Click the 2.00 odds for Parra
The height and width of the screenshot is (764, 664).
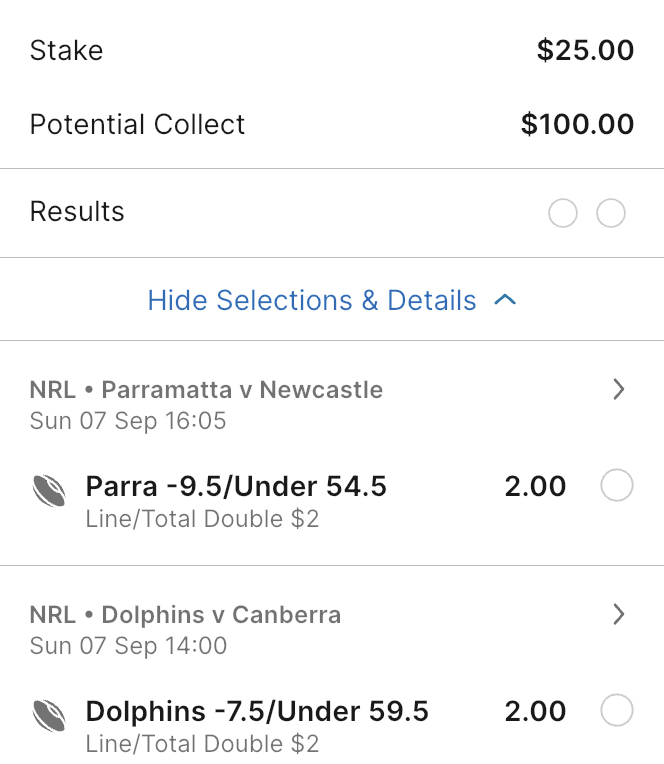(535, 487)
